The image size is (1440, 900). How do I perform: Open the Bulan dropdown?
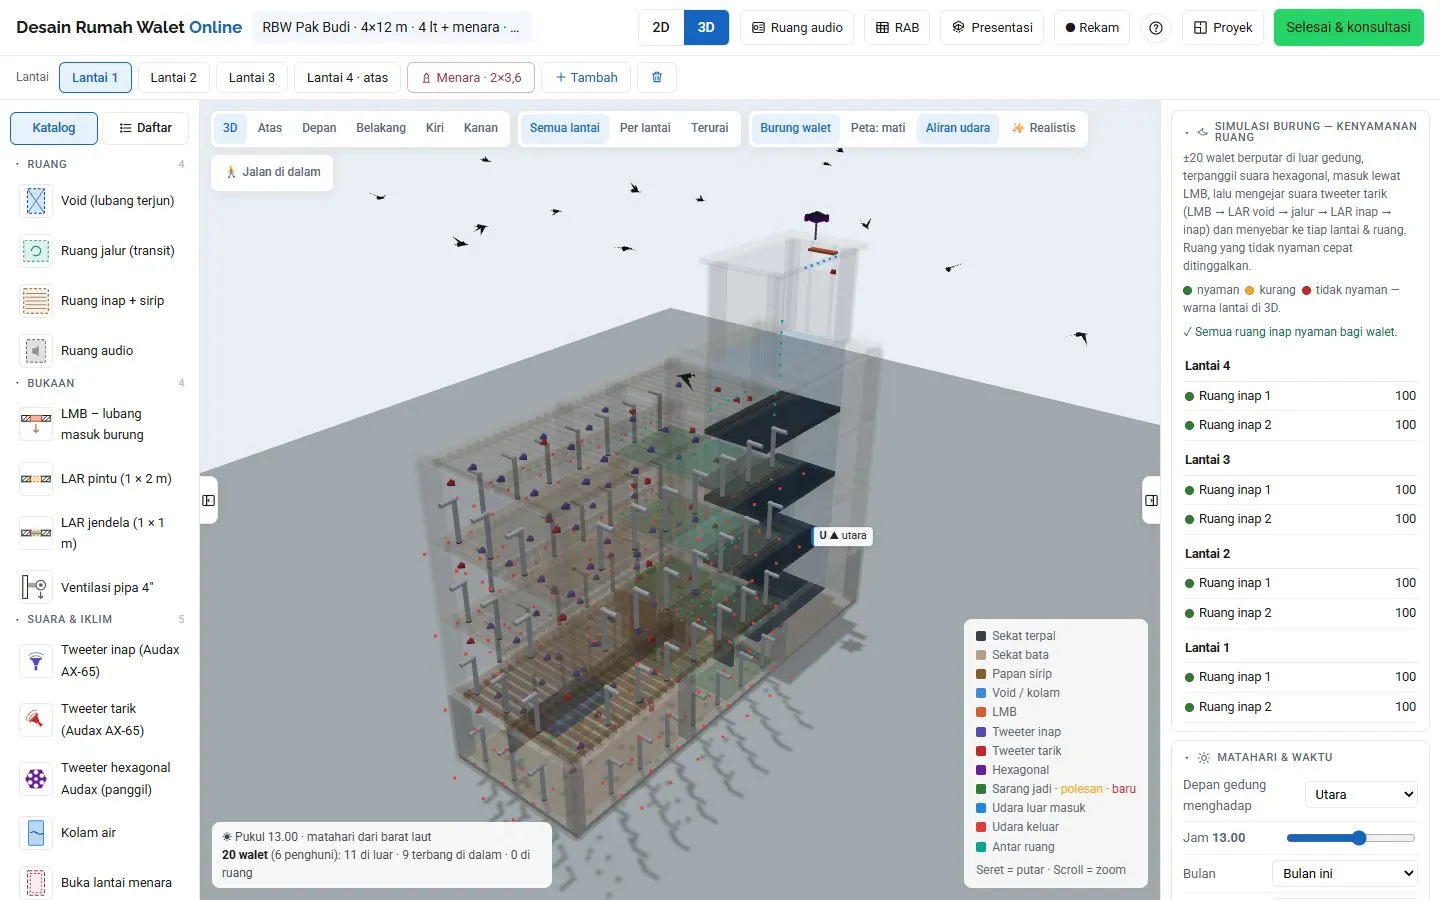(x=1345, y=873)
